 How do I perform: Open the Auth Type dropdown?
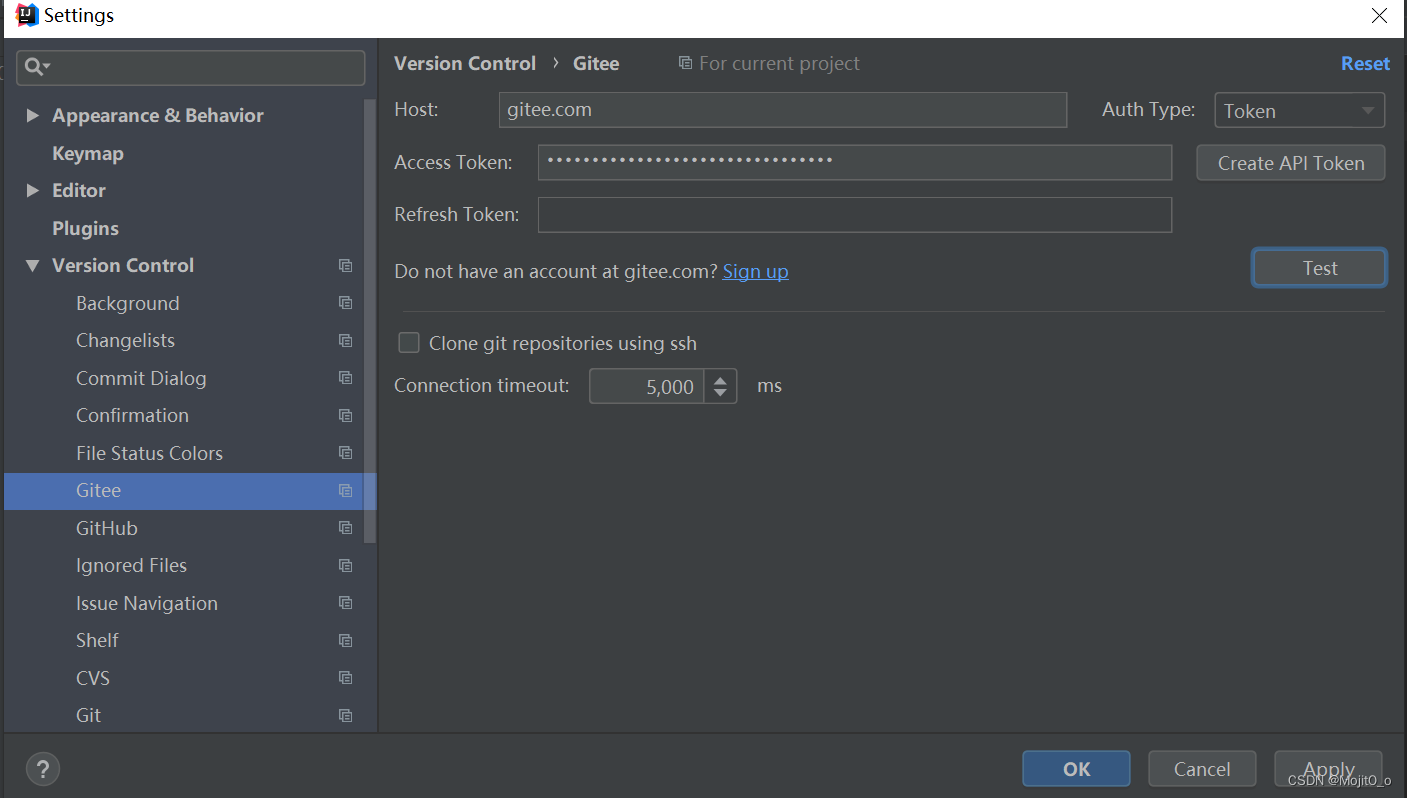1299,110
